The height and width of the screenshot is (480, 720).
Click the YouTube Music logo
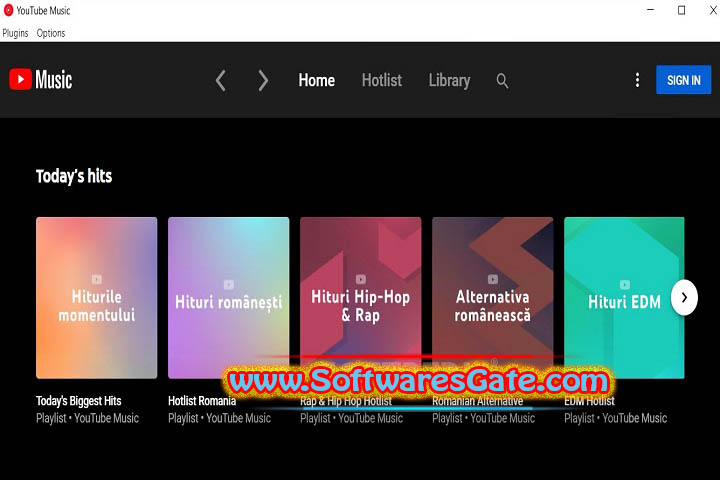coord(40,79)
